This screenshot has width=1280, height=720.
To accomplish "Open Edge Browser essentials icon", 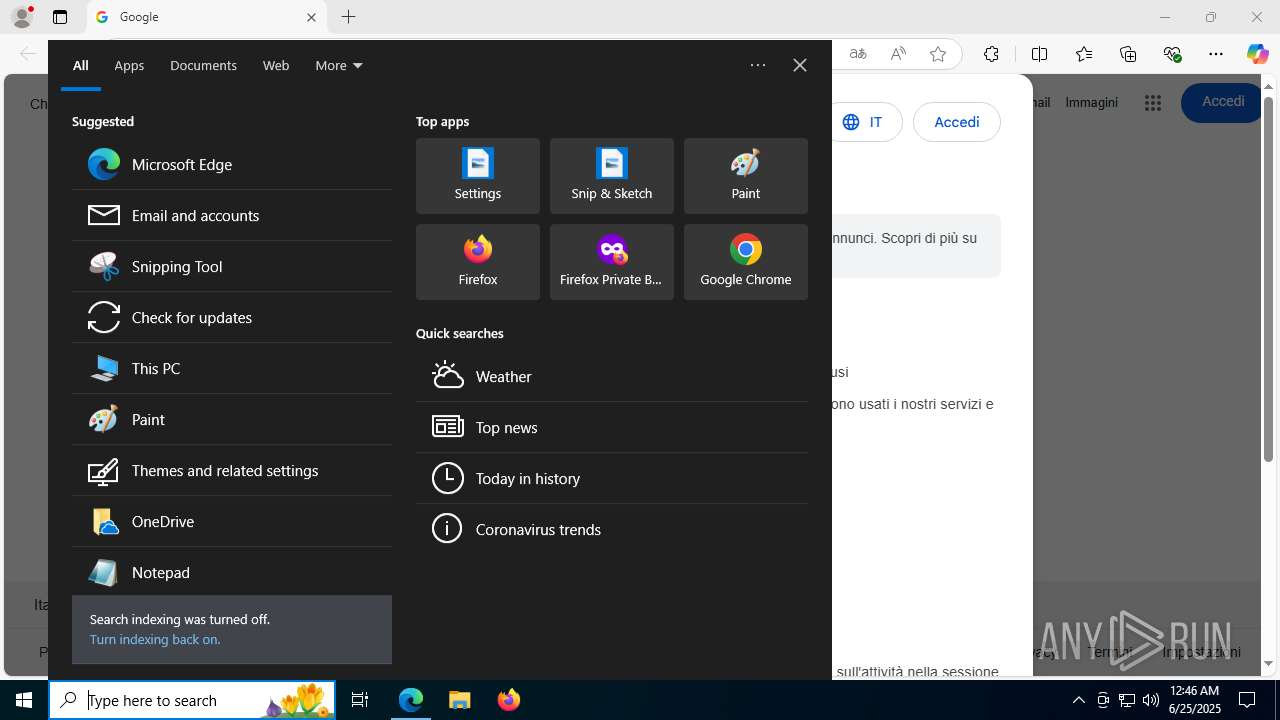I will coord(1173,54).
